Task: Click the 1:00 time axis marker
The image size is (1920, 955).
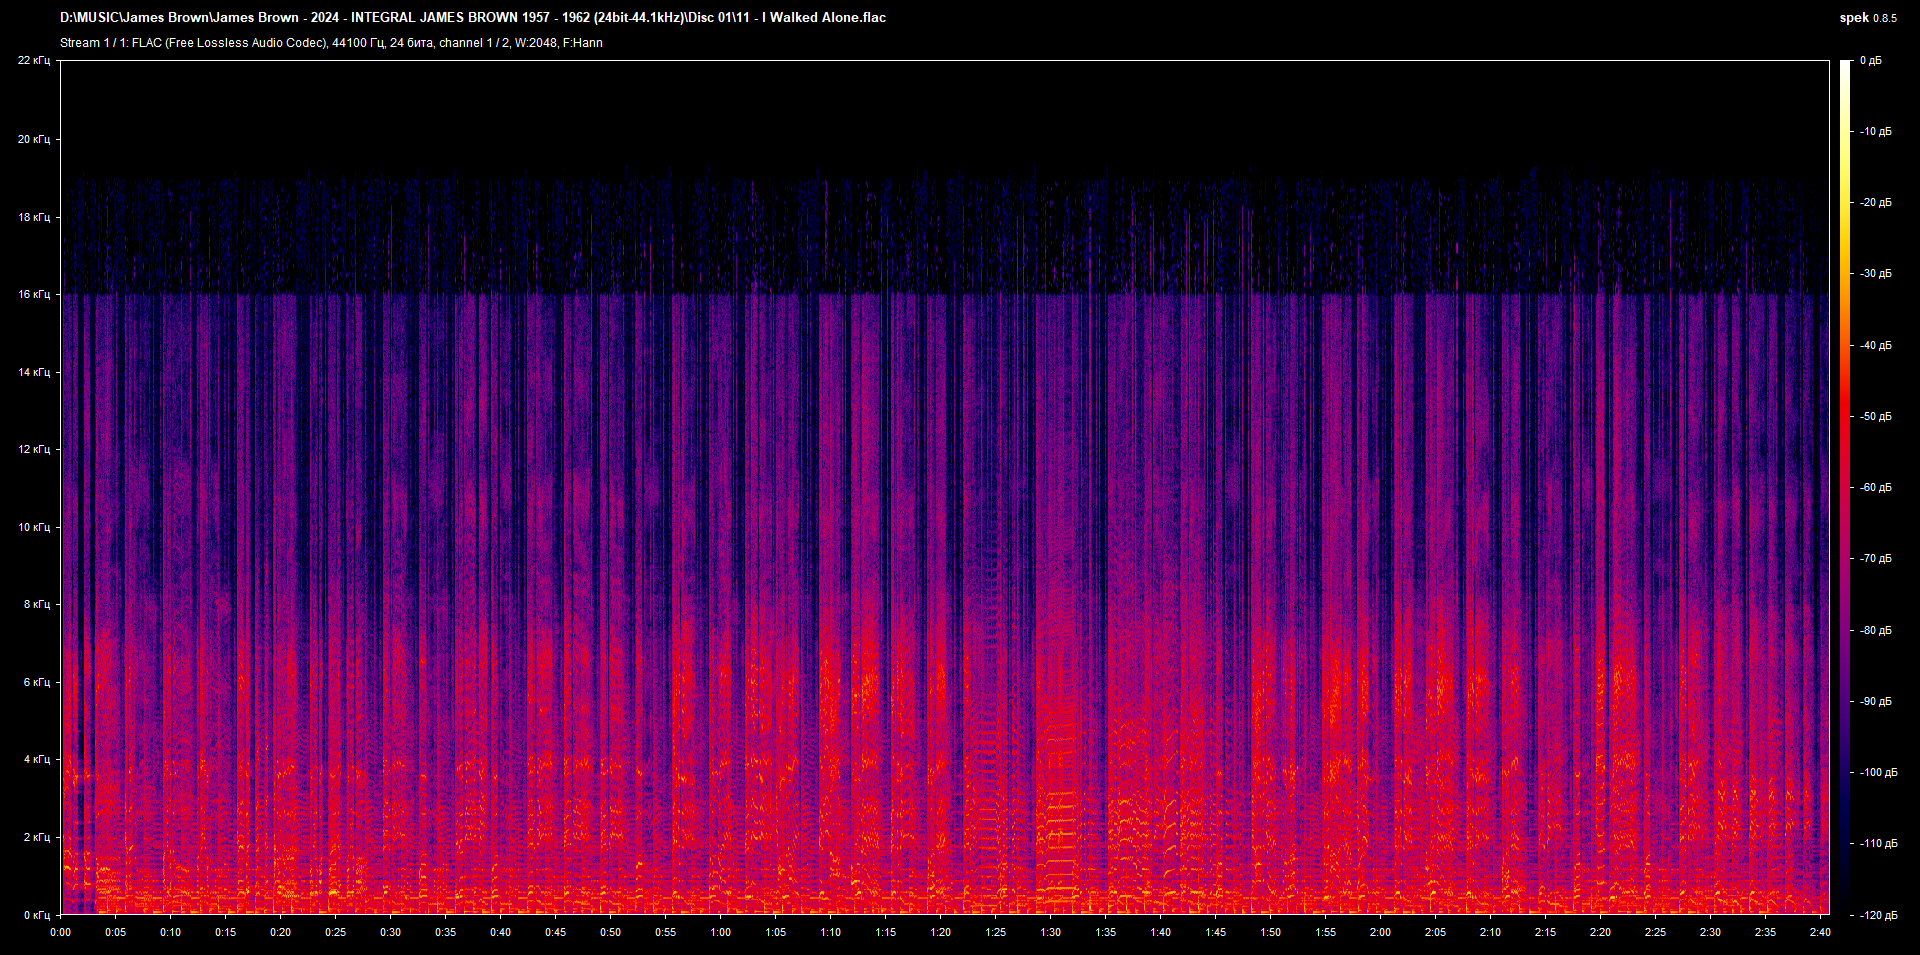Action: (720, 932)
